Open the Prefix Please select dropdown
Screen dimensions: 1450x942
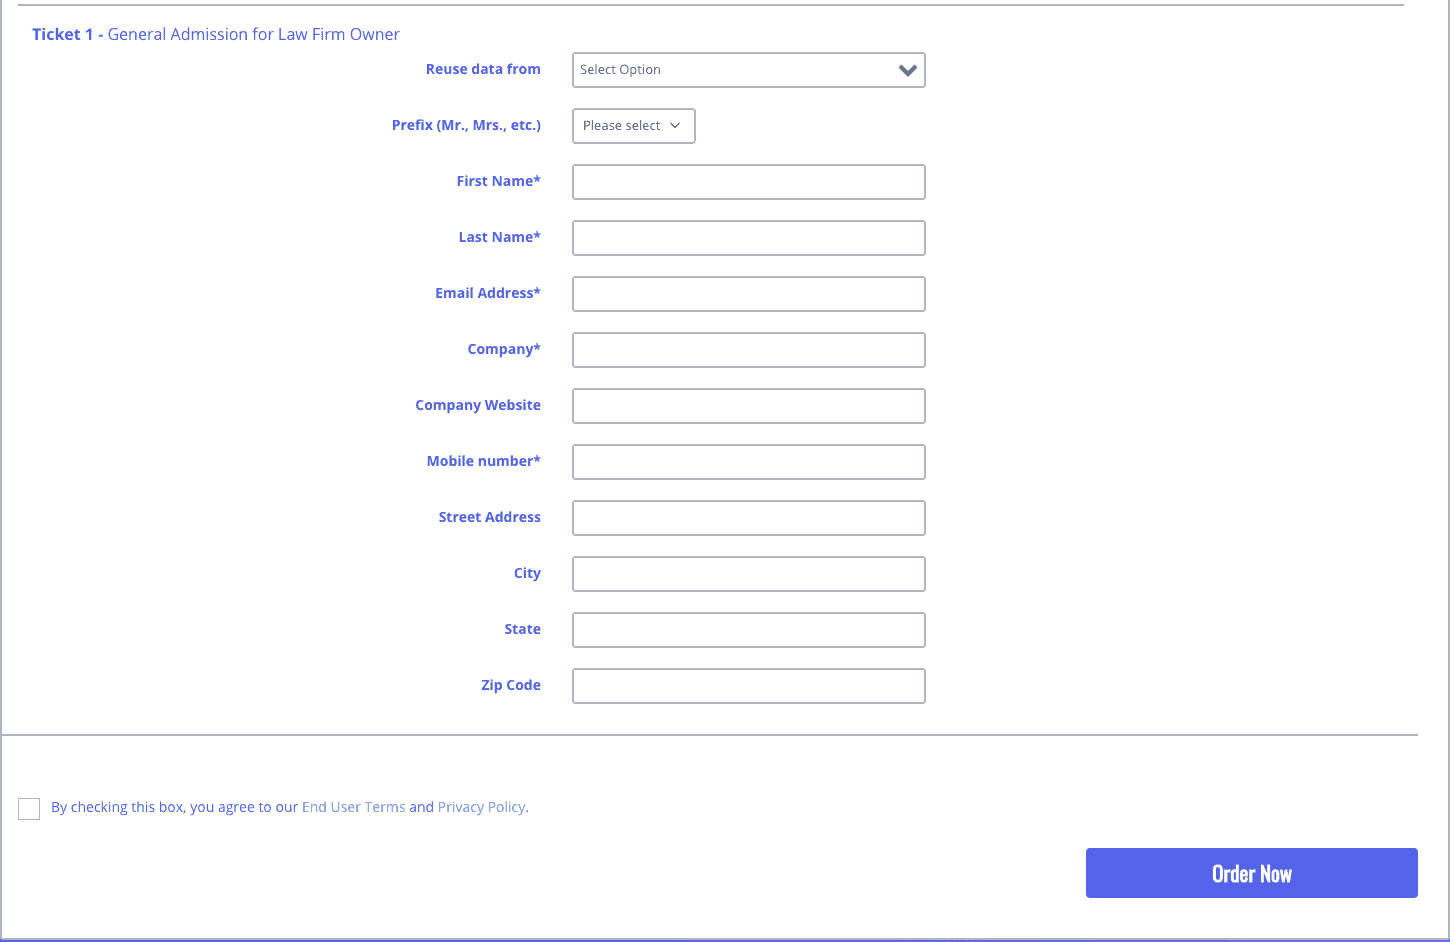coord(632,126)
